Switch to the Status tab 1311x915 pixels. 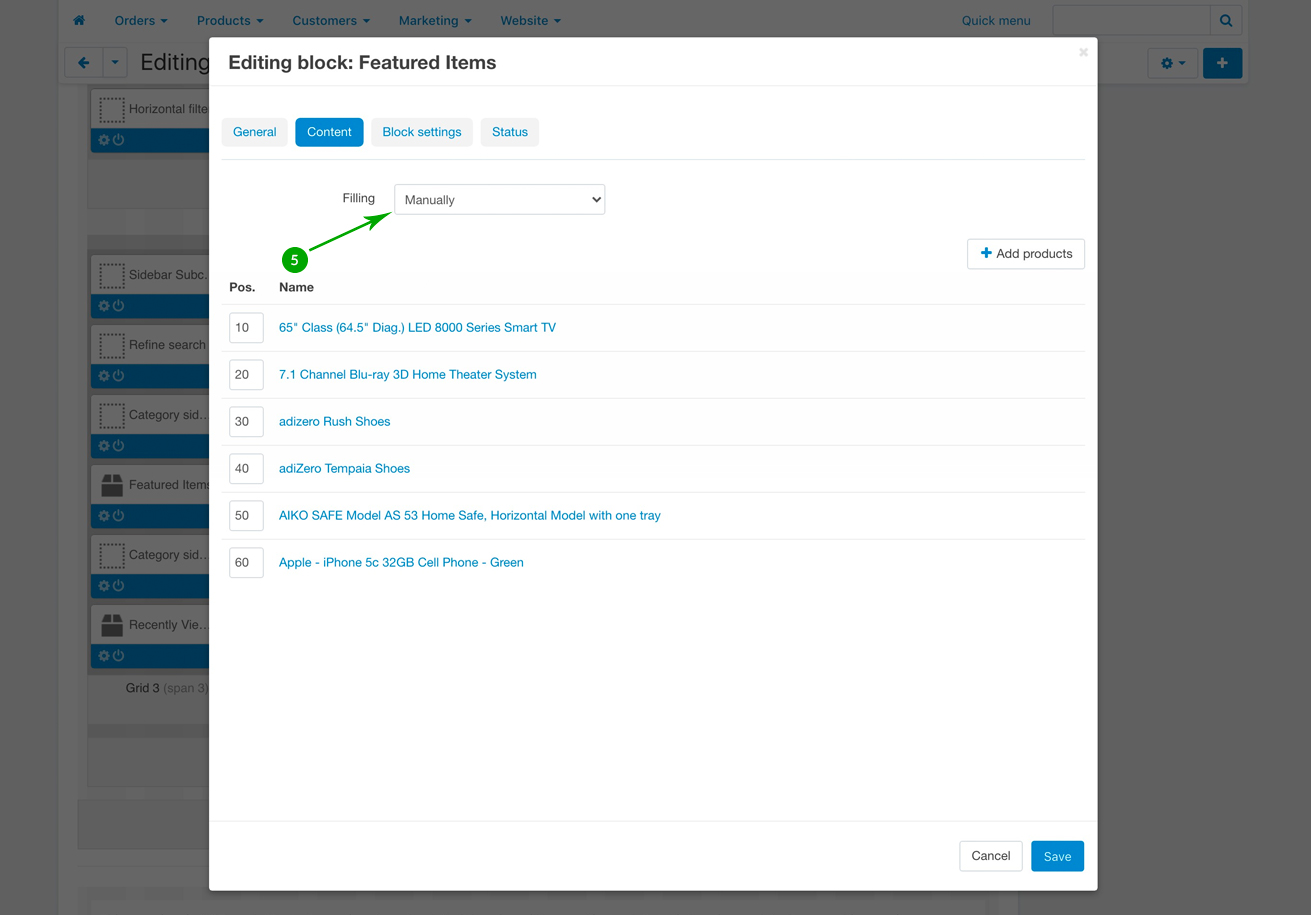pyautogui.click(x=509, y=132)
